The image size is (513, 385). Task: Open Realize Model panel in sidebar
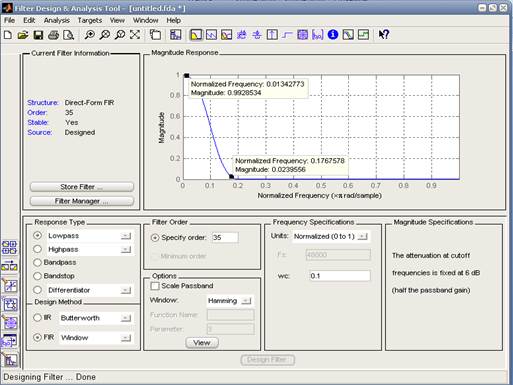coord(9,304)
